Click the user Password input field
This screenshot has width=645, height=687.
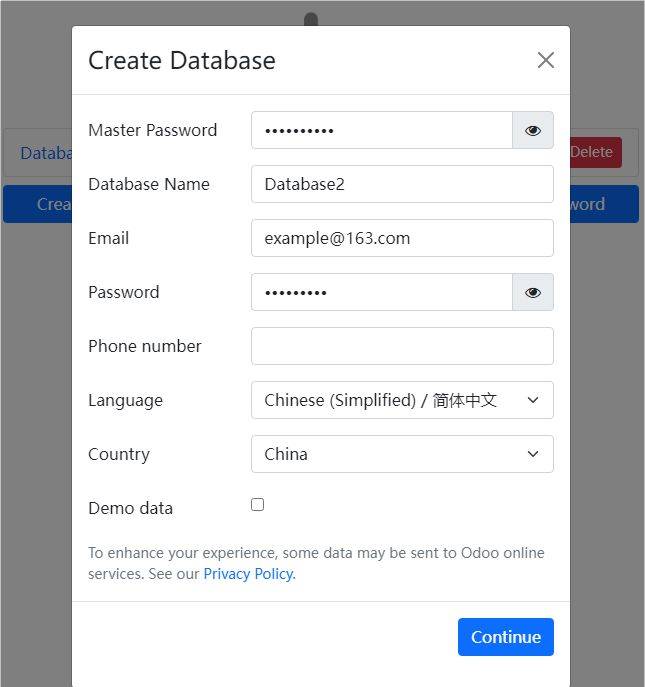pyautogui.click(x=381, y=292)
